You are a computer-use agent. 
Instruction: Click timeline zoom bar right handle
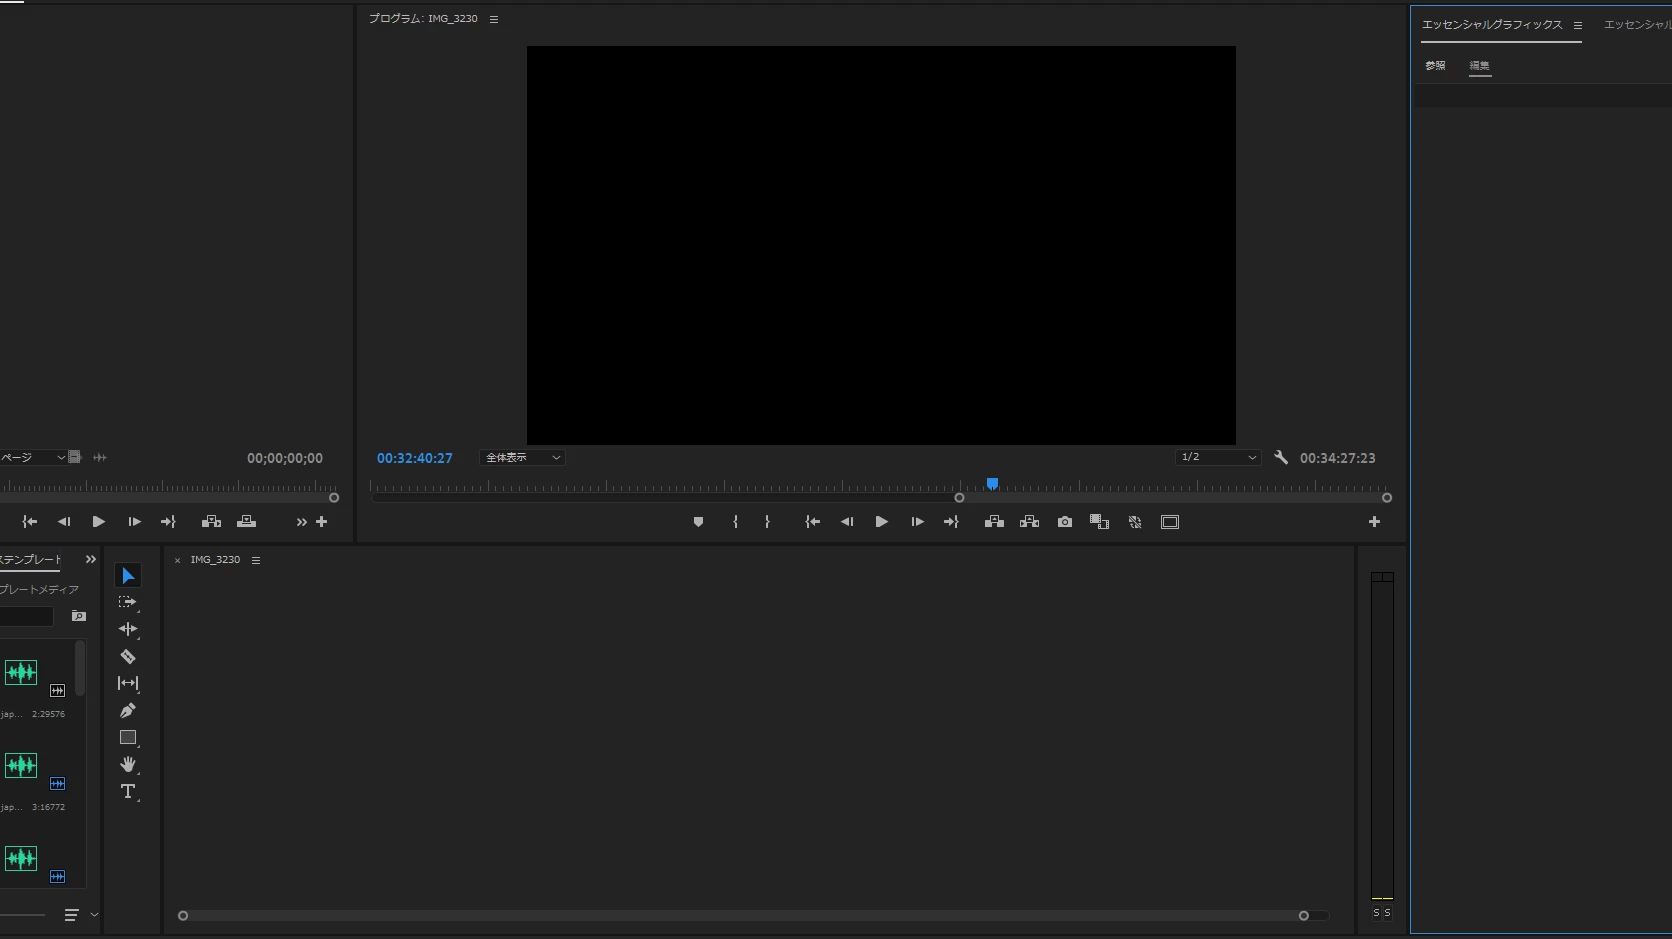click(x=1304, y=916)
